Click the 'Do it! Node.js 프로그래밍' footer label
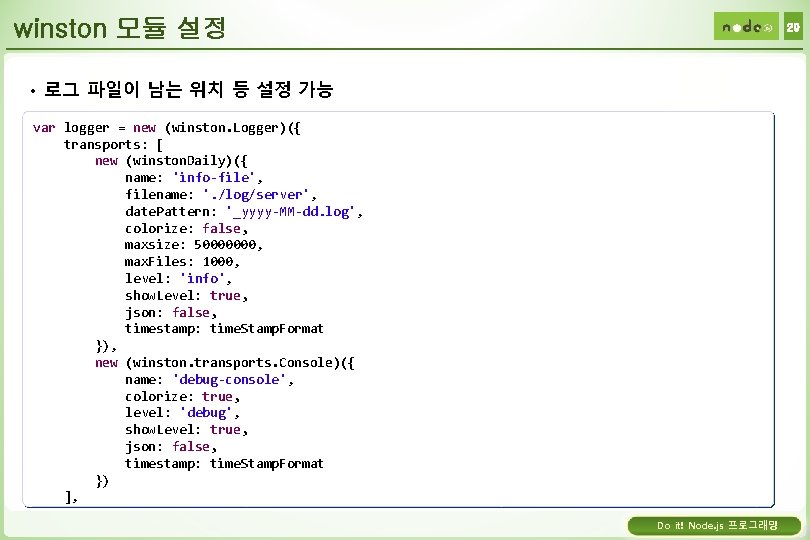The image size is (810, 540). tap(716, 526)
